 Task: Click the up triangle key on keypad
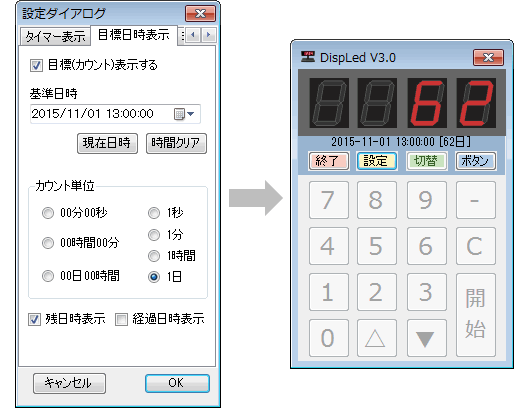point(377,338)
